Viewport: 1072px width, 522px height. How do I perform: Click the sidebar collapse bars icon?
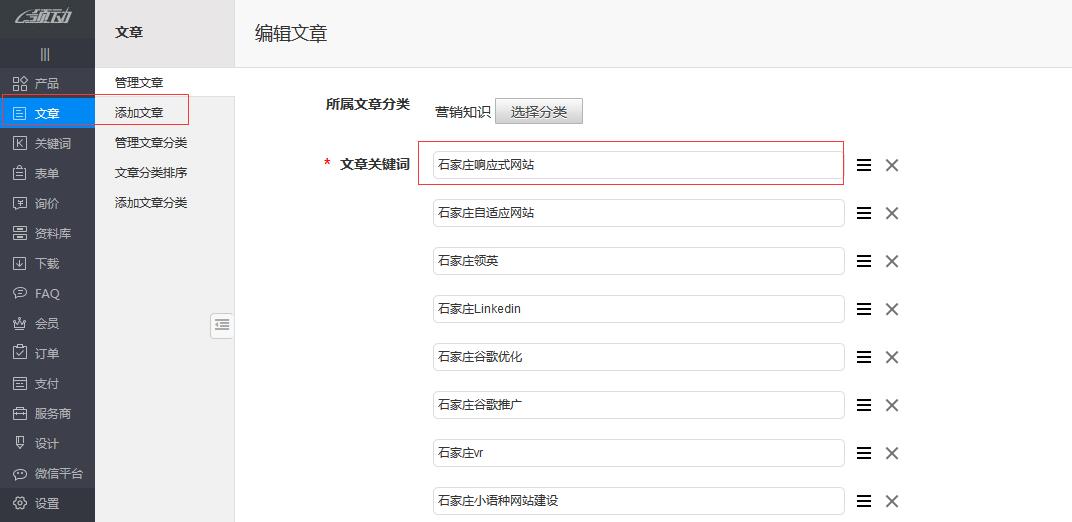(x=45, y=54)
